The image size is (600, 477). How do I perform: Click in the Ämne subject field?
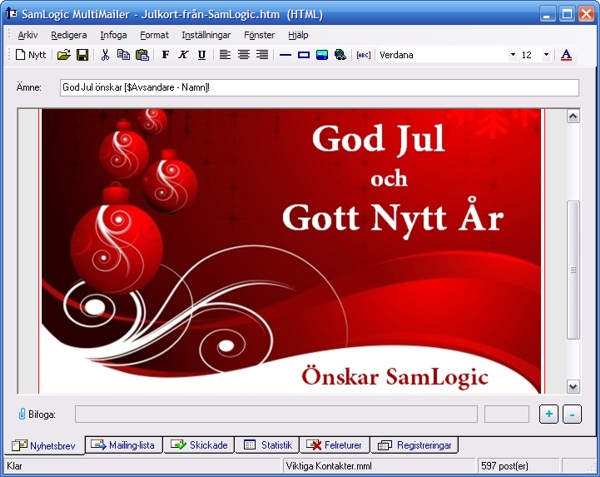pyautogui.click(x=320, y=88)
